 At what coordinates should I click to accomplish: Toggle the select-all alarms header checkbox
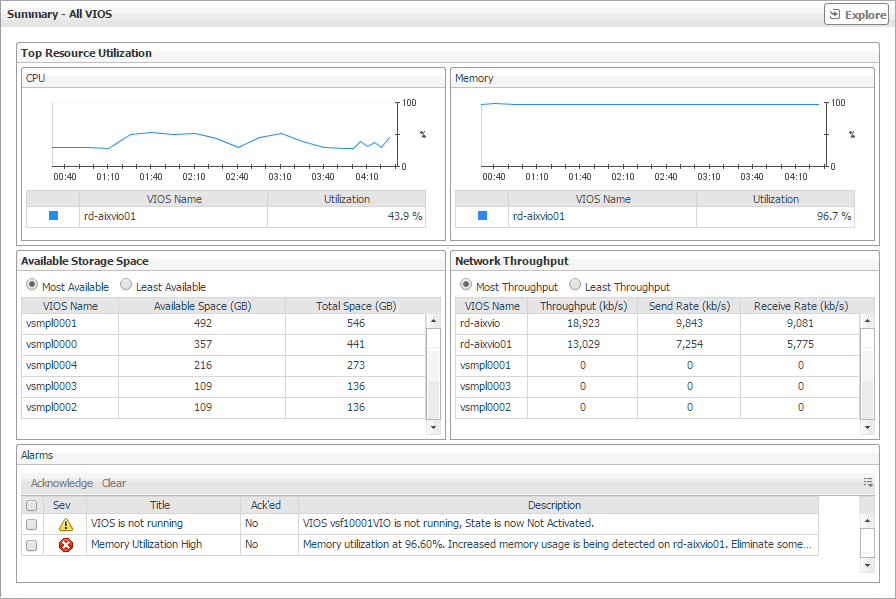[32, 506]
